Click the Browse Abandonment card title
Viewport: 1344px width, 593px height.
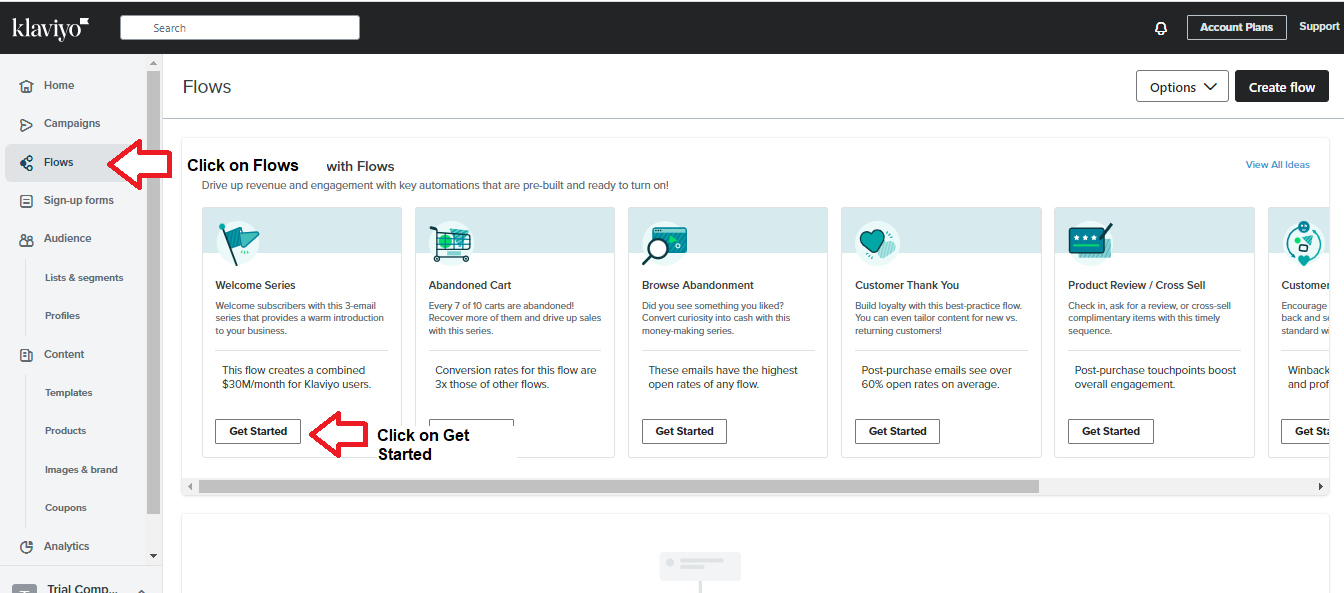pyautogui.click(x=698, y=286)
